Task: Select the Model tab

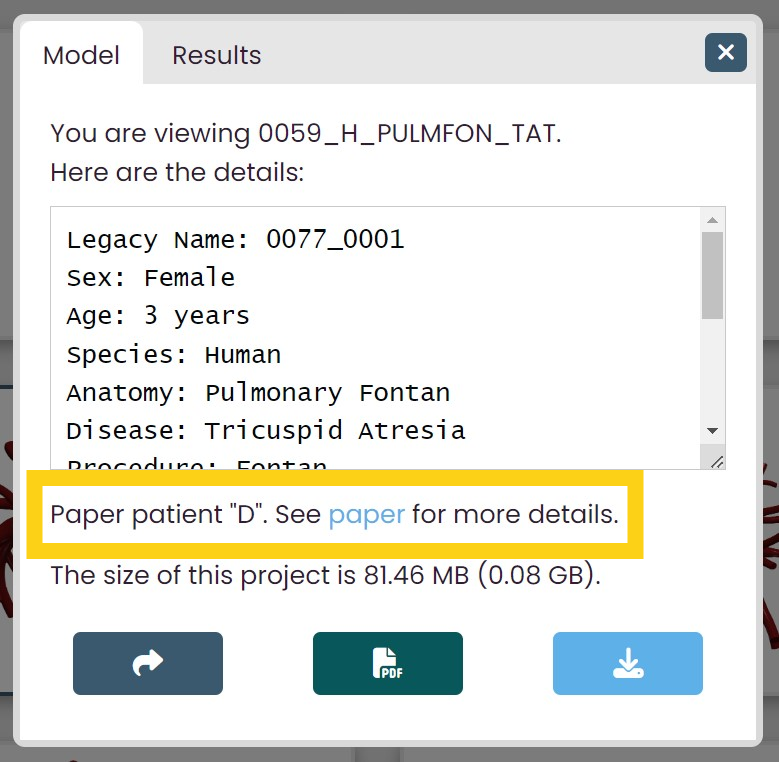Action: click(81, 55)
